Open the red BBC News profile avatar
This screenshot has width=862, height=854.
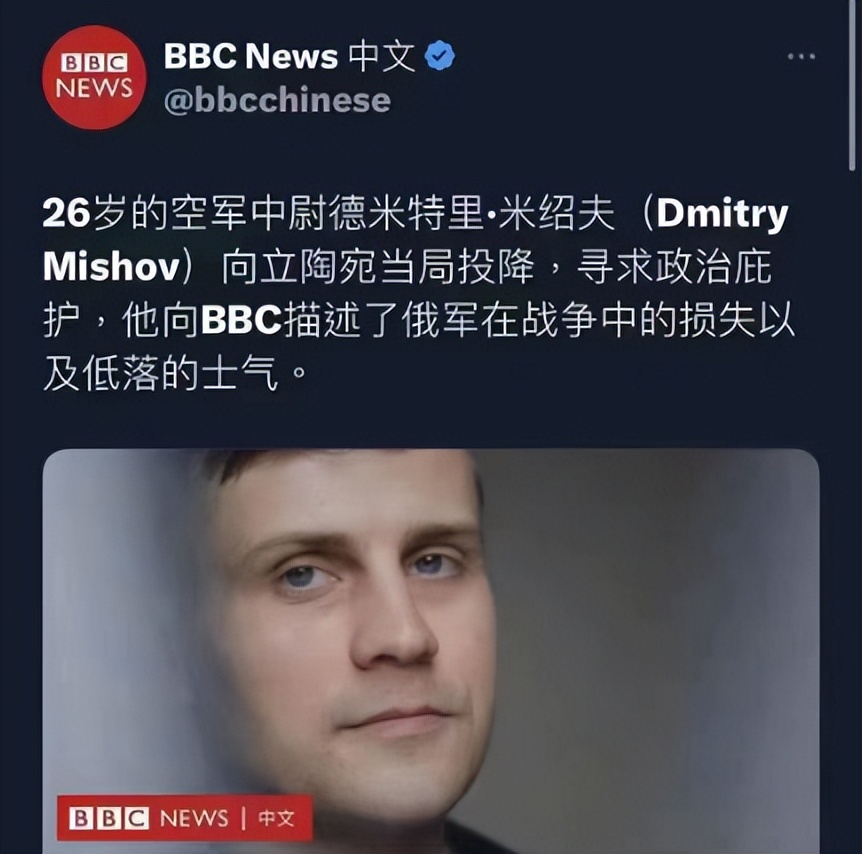(x=94, y=78)
